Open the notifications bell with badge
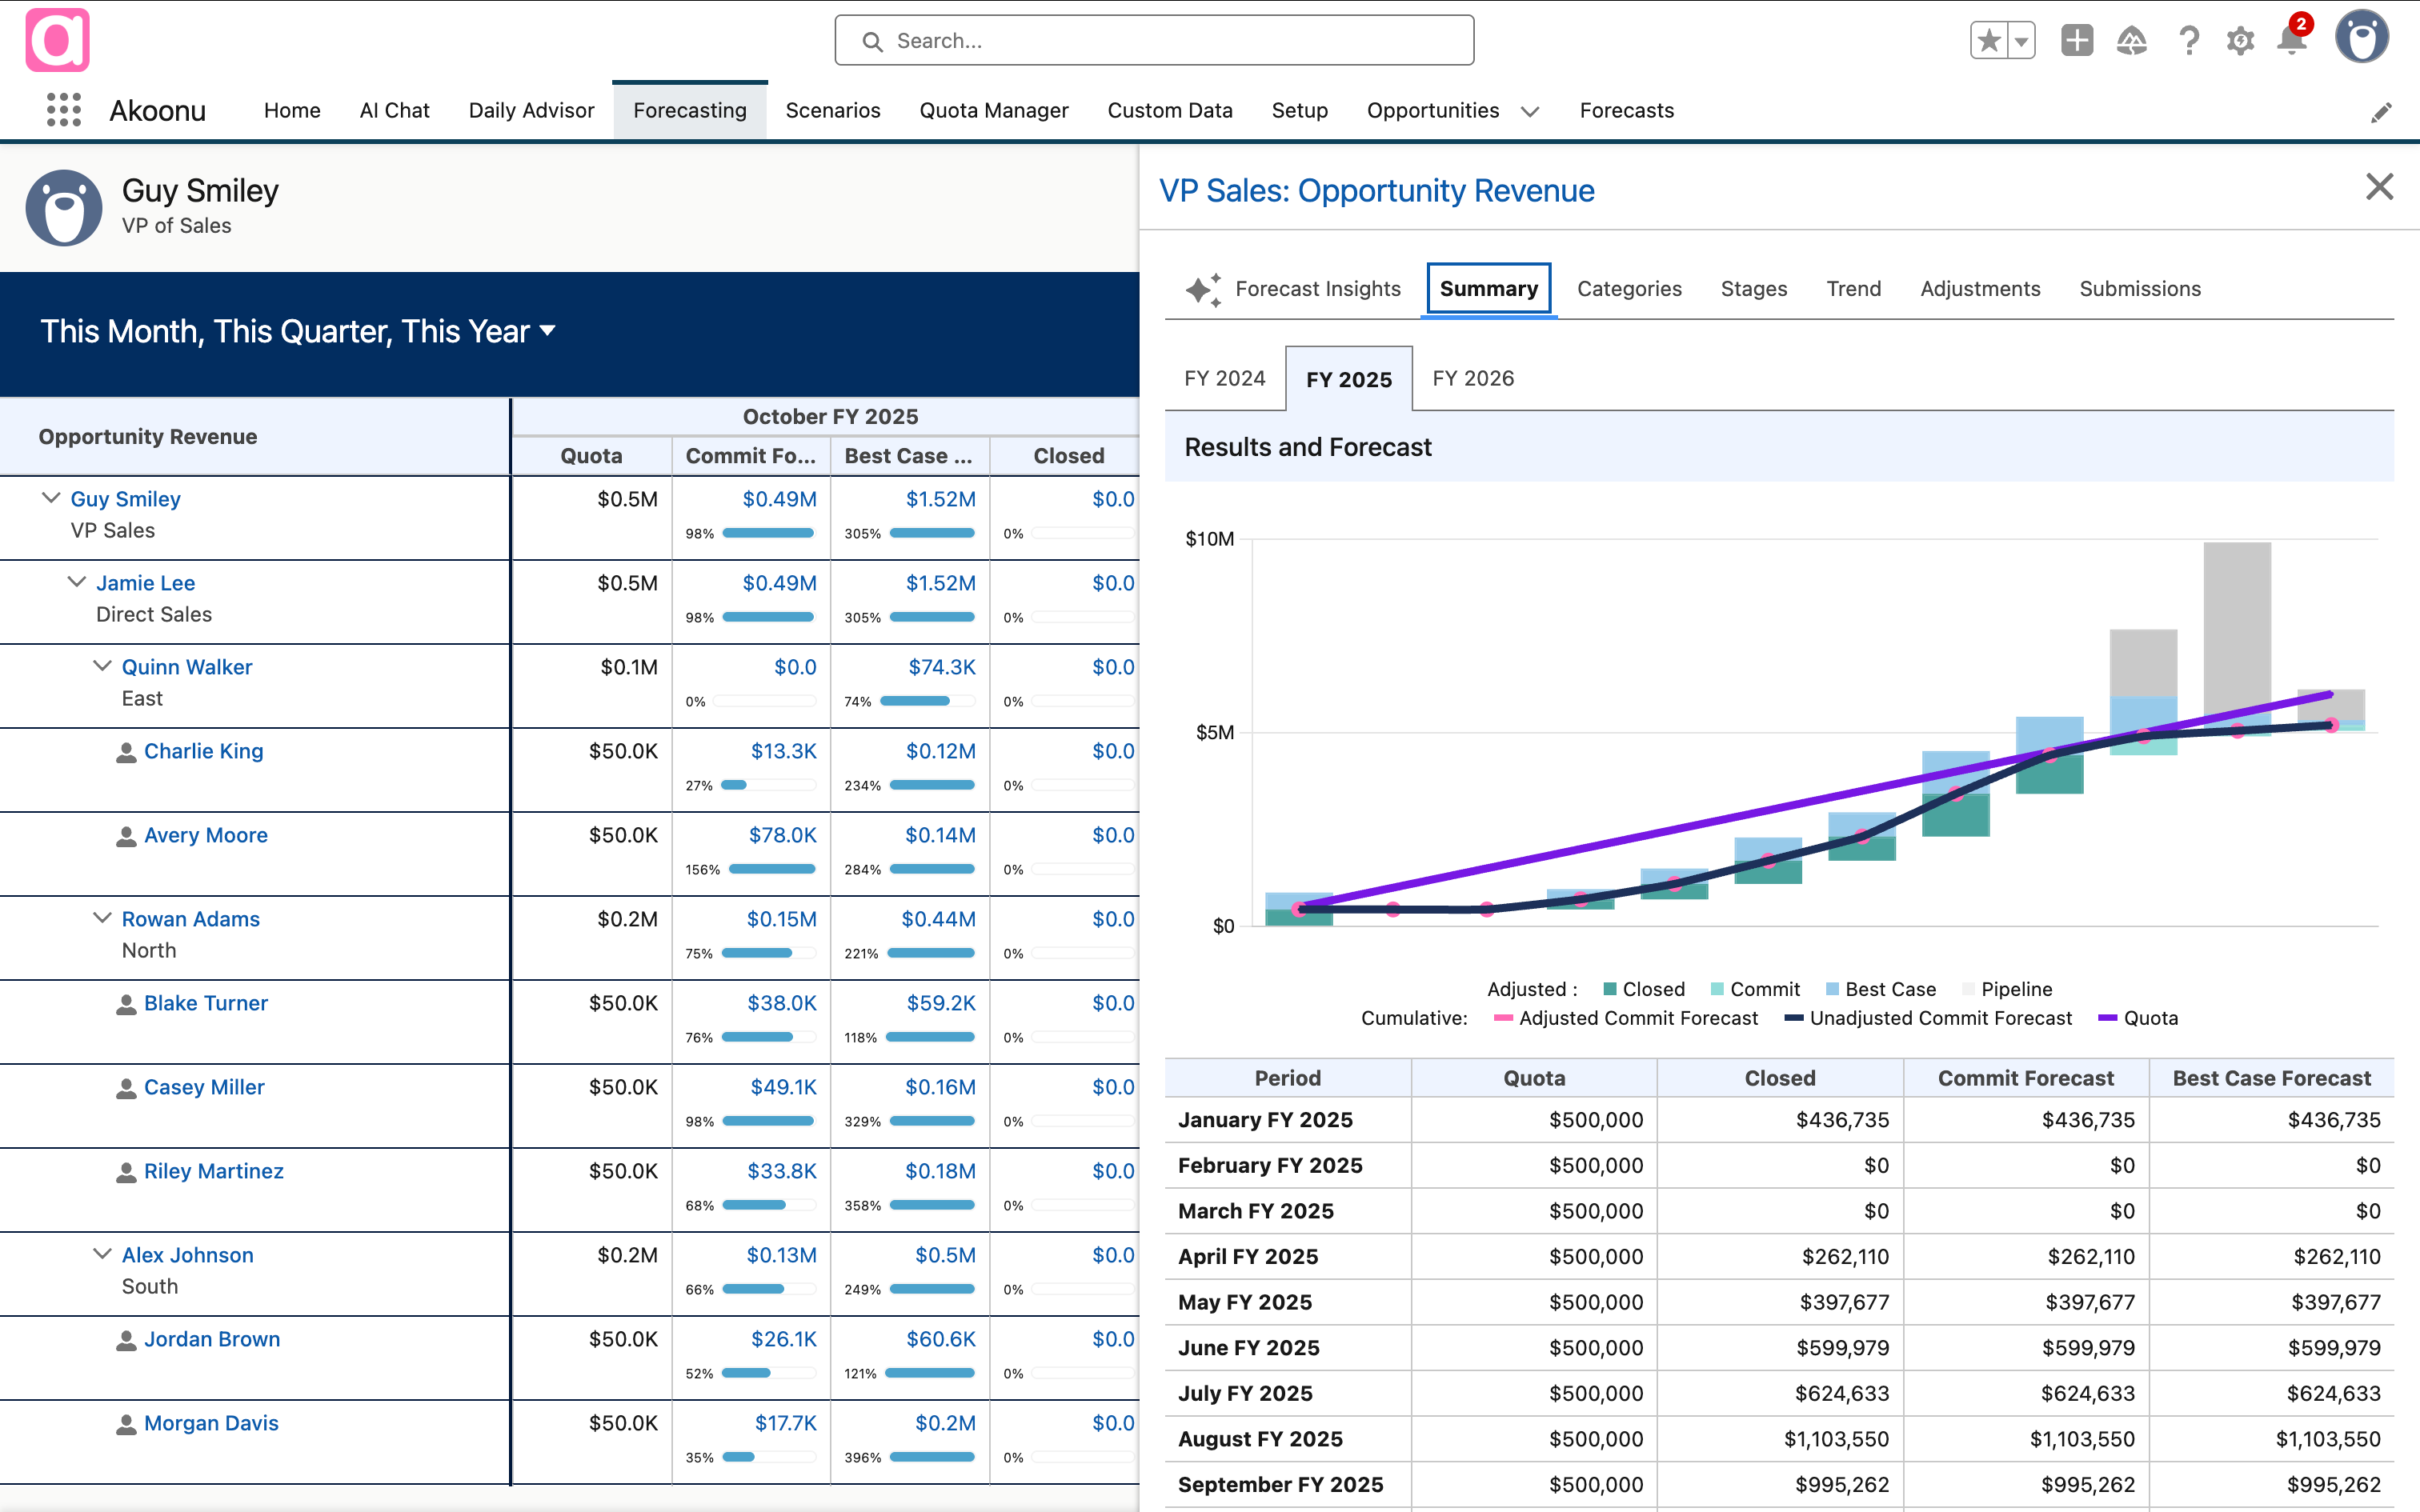Screen dimensions: 2420x1512 2290,42
